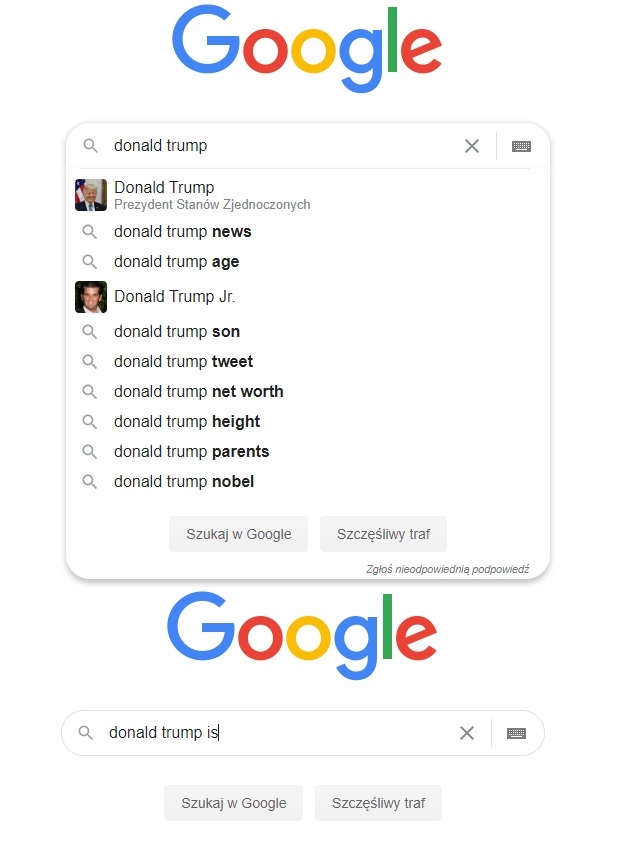
Task: Pick the 'donald trump height' suggestion
Action: pyautogui.click(x=186, y=422)
